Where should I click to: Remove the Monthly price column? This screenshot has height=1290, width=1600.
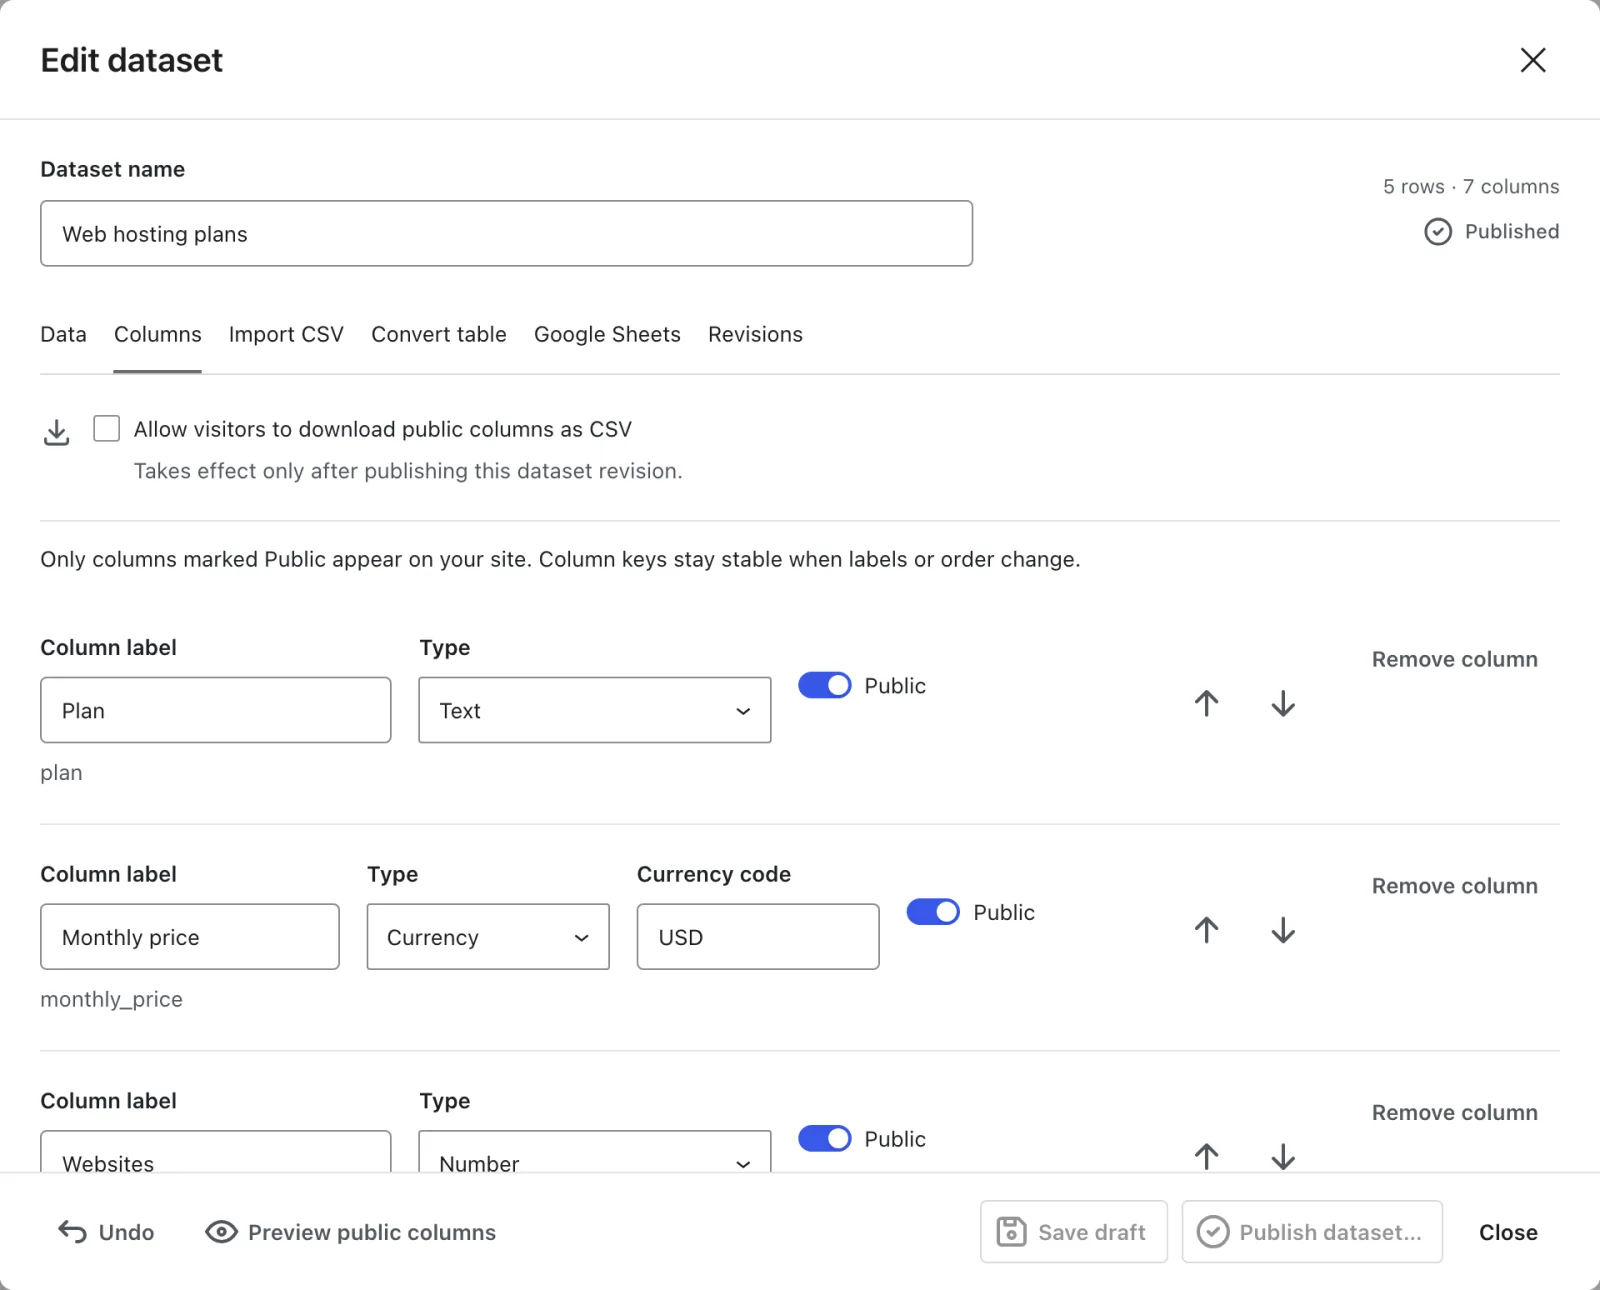tap(1454, 886)
